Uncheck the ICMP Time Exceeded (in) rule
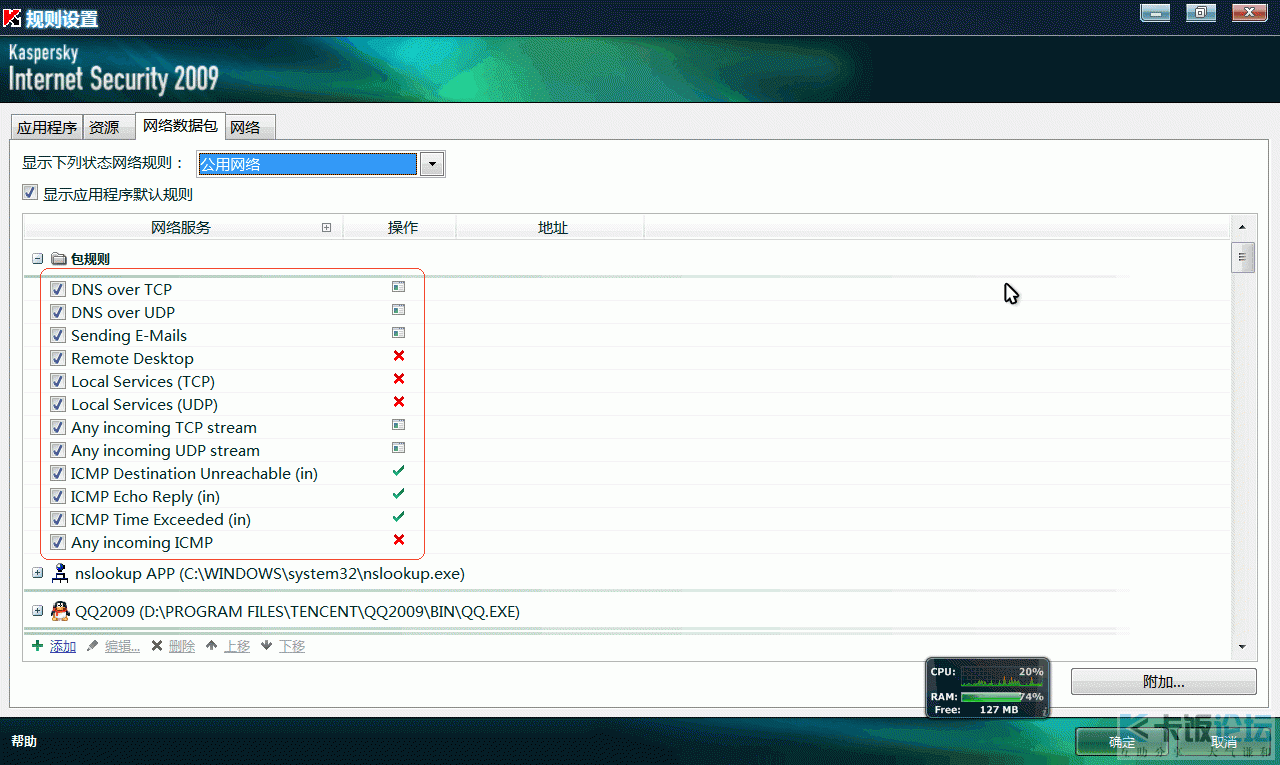The image size is (1280, 765). (x=58, y=519)
